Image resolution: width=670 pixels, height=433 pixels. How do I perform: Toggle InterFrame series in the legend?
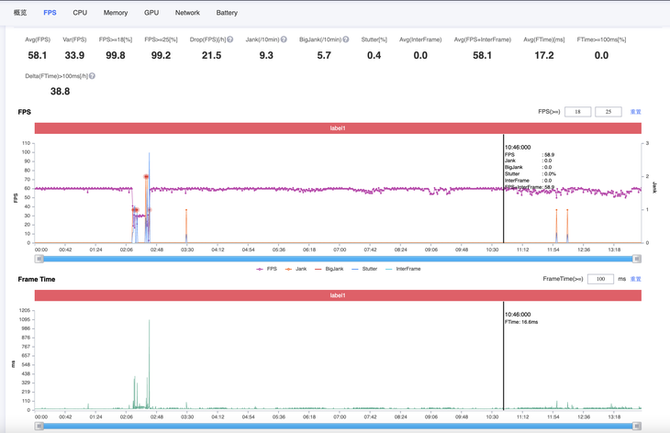click(402, 268)
